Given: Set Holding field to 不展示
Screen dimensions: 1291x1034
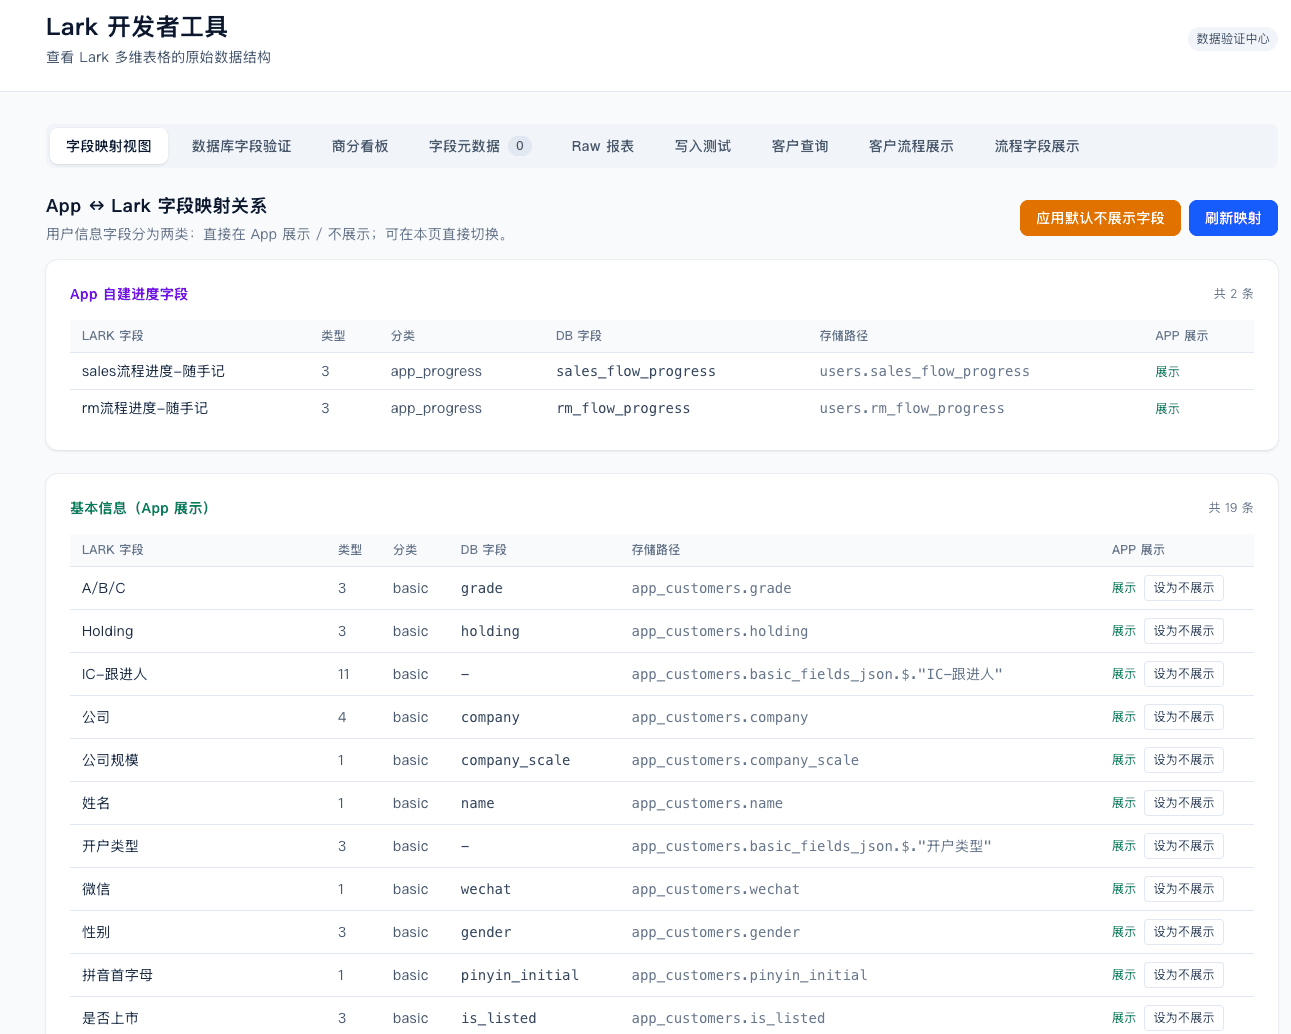Looking at the screenshot, I should (x=1184, y=631).
